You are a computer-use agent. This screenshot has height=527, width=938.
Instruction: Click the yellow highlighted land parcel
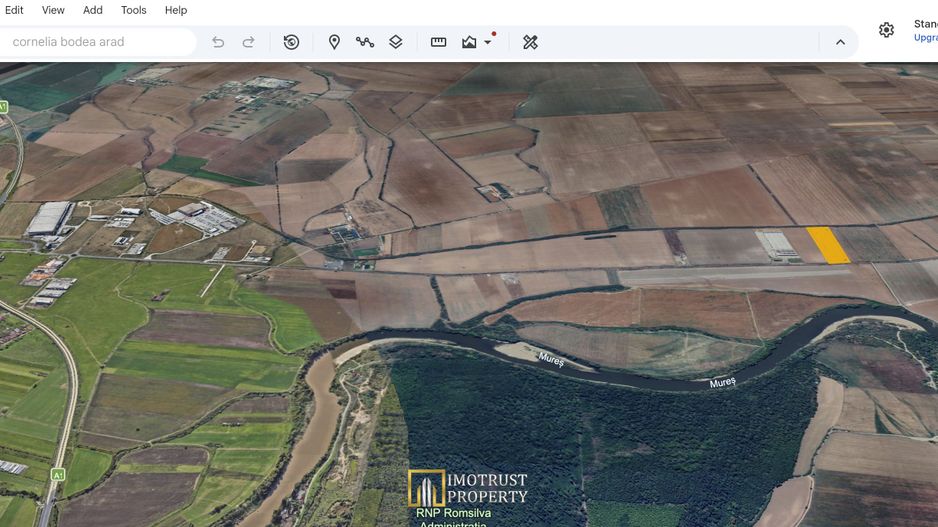tap(829, 245)
